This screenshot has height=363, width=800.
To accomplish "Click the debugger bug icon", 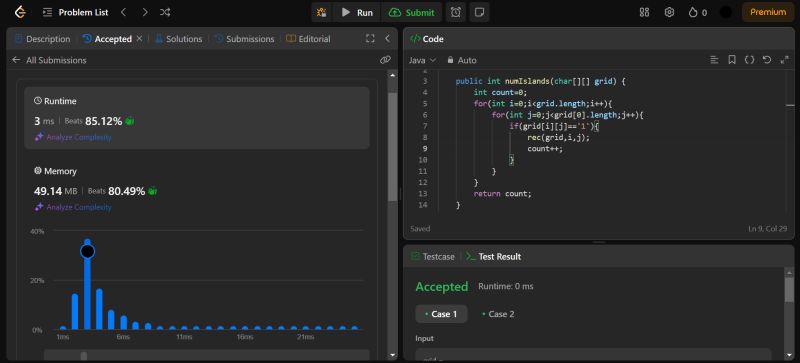I will click(x=321, y=12).
